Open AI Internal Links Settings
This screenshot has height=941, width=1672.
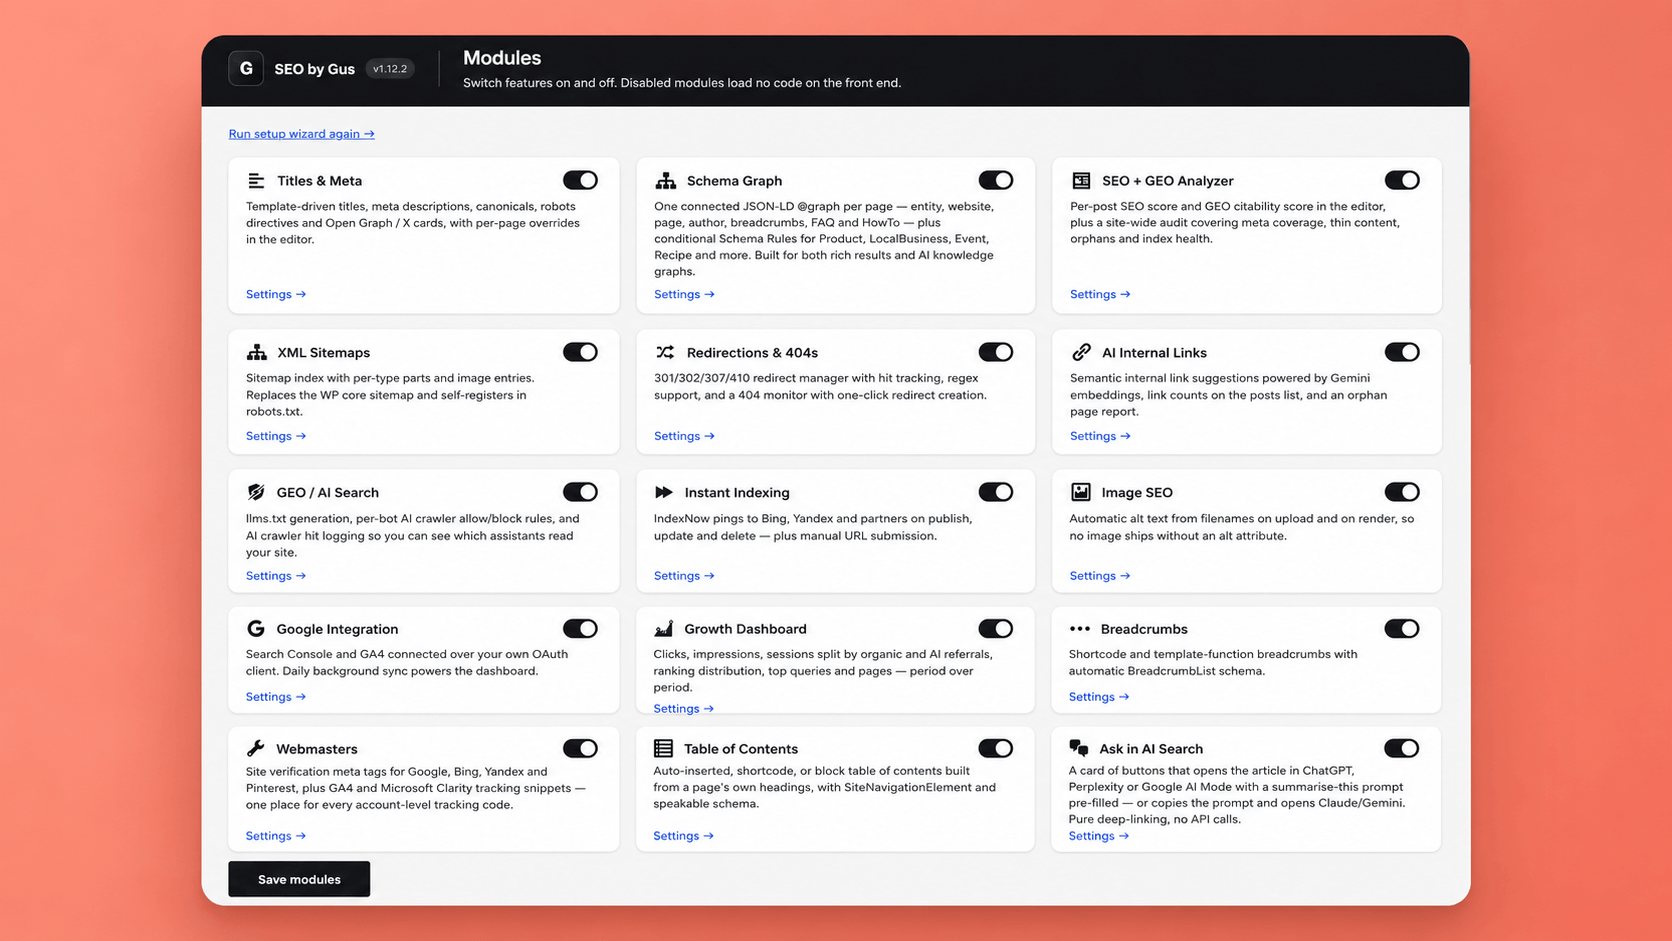[1100, 436]
